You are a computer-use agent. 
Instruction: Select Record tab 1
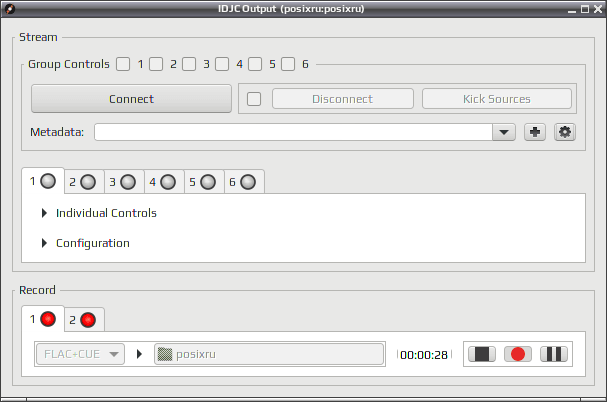(x=43, y=319)
